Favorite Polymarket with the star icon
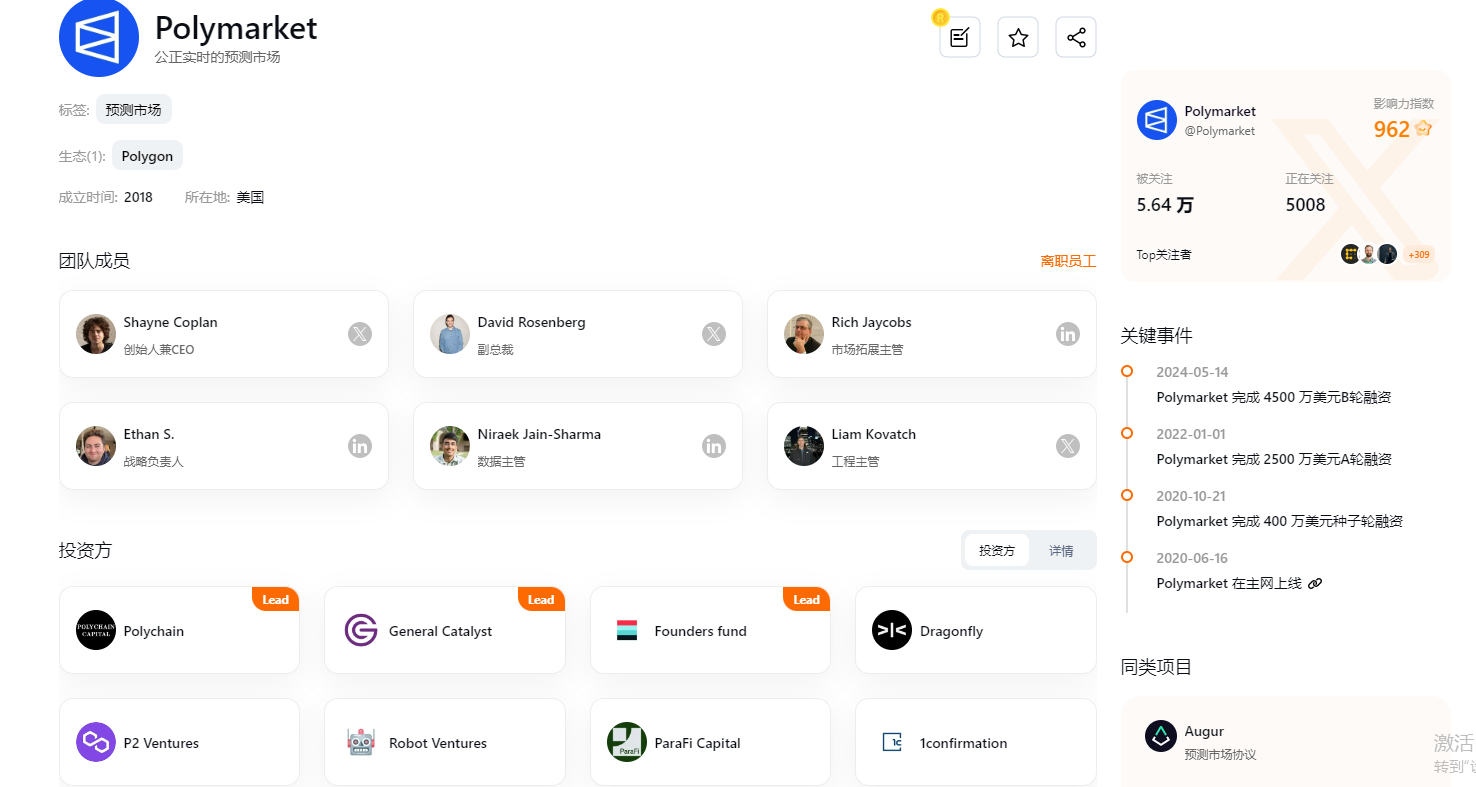1476x787 pixels. 1018,38
